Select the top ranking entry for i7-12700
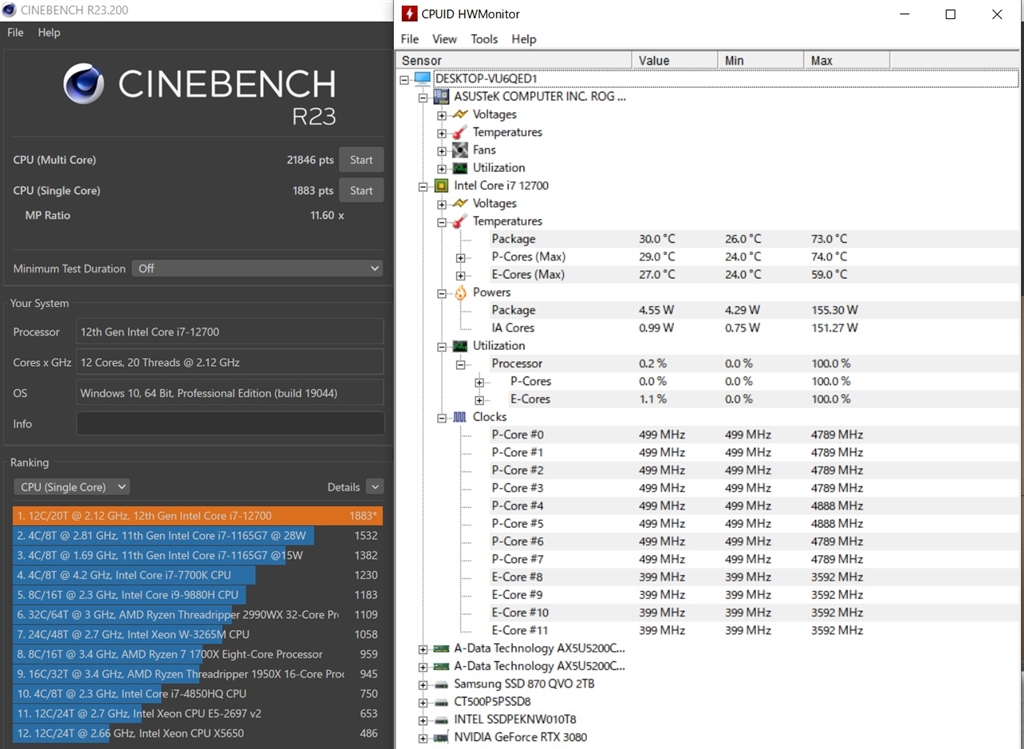Screen dimensions: 1024x749 click(197, 516)
